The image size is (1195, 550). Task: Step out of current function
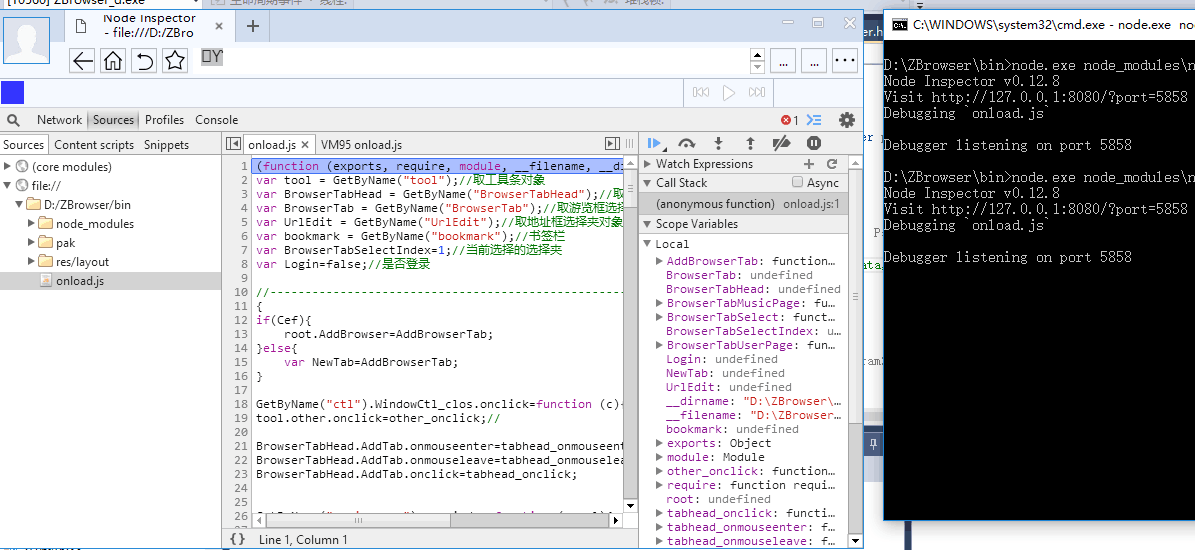pyautogui.click(x=750, y=144)
